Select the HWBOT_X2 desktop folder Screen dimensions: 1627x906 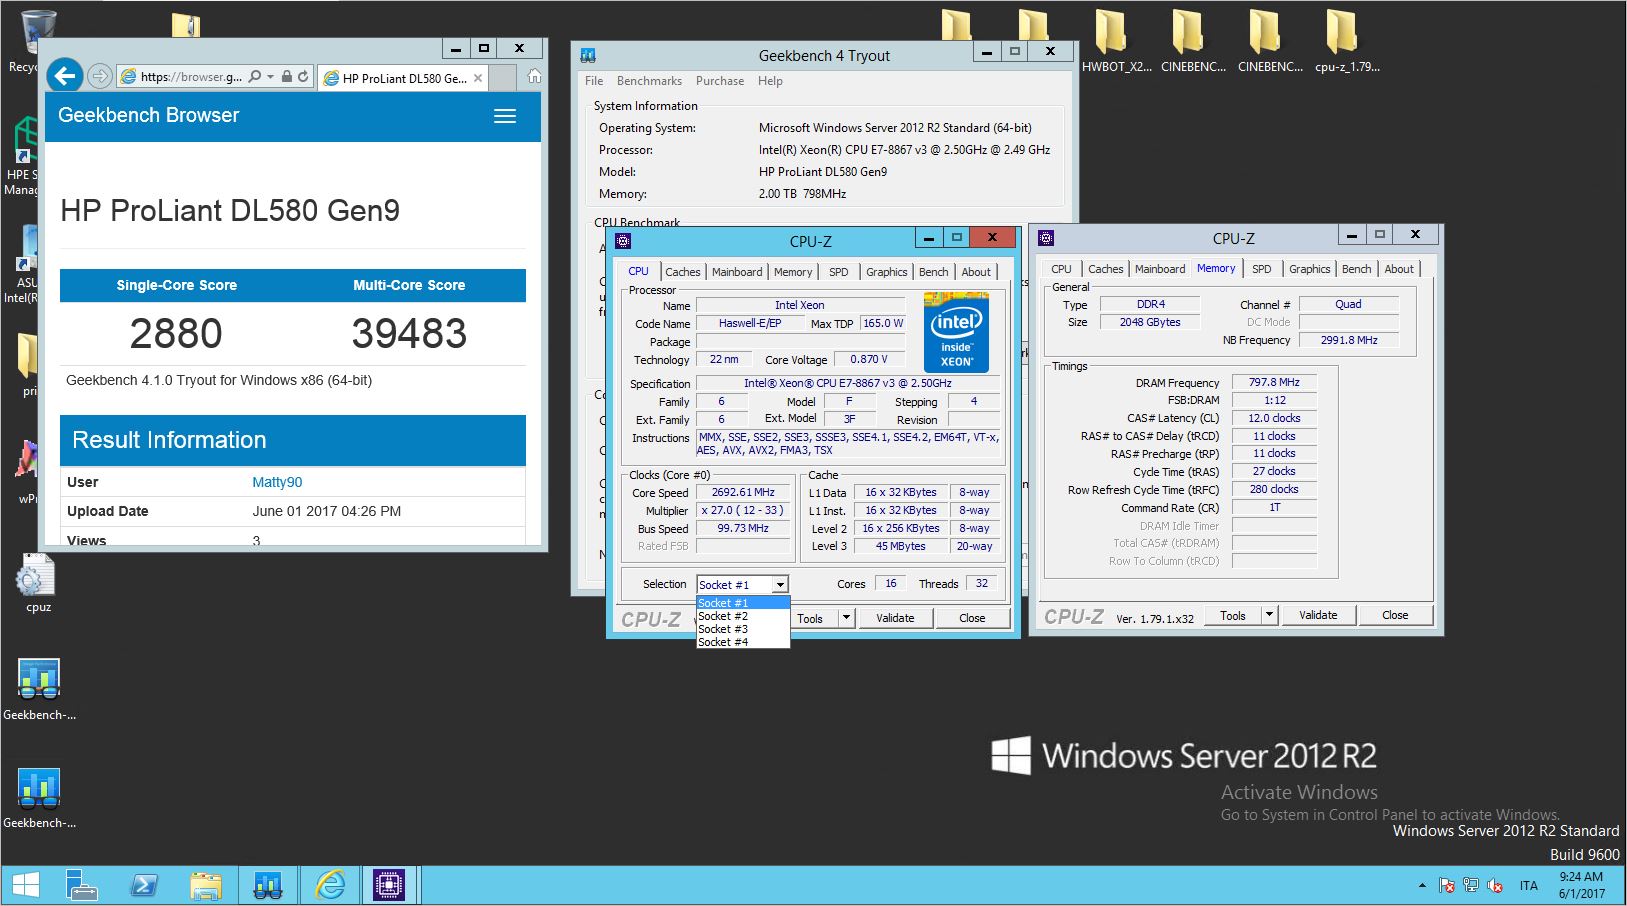(x=1116, y=40)
